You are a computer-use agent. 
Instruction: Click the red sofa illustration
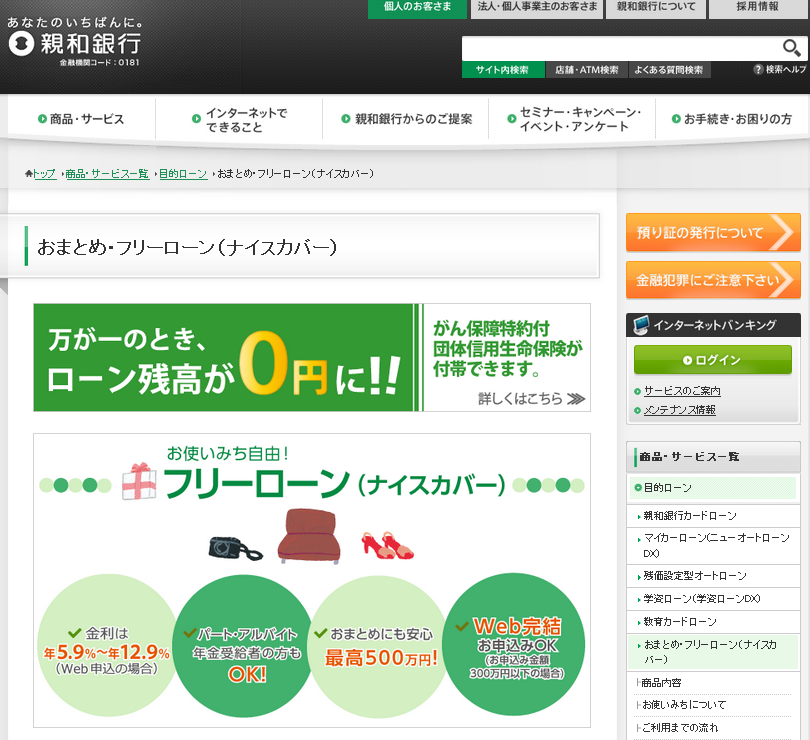(x=309, y=536)
